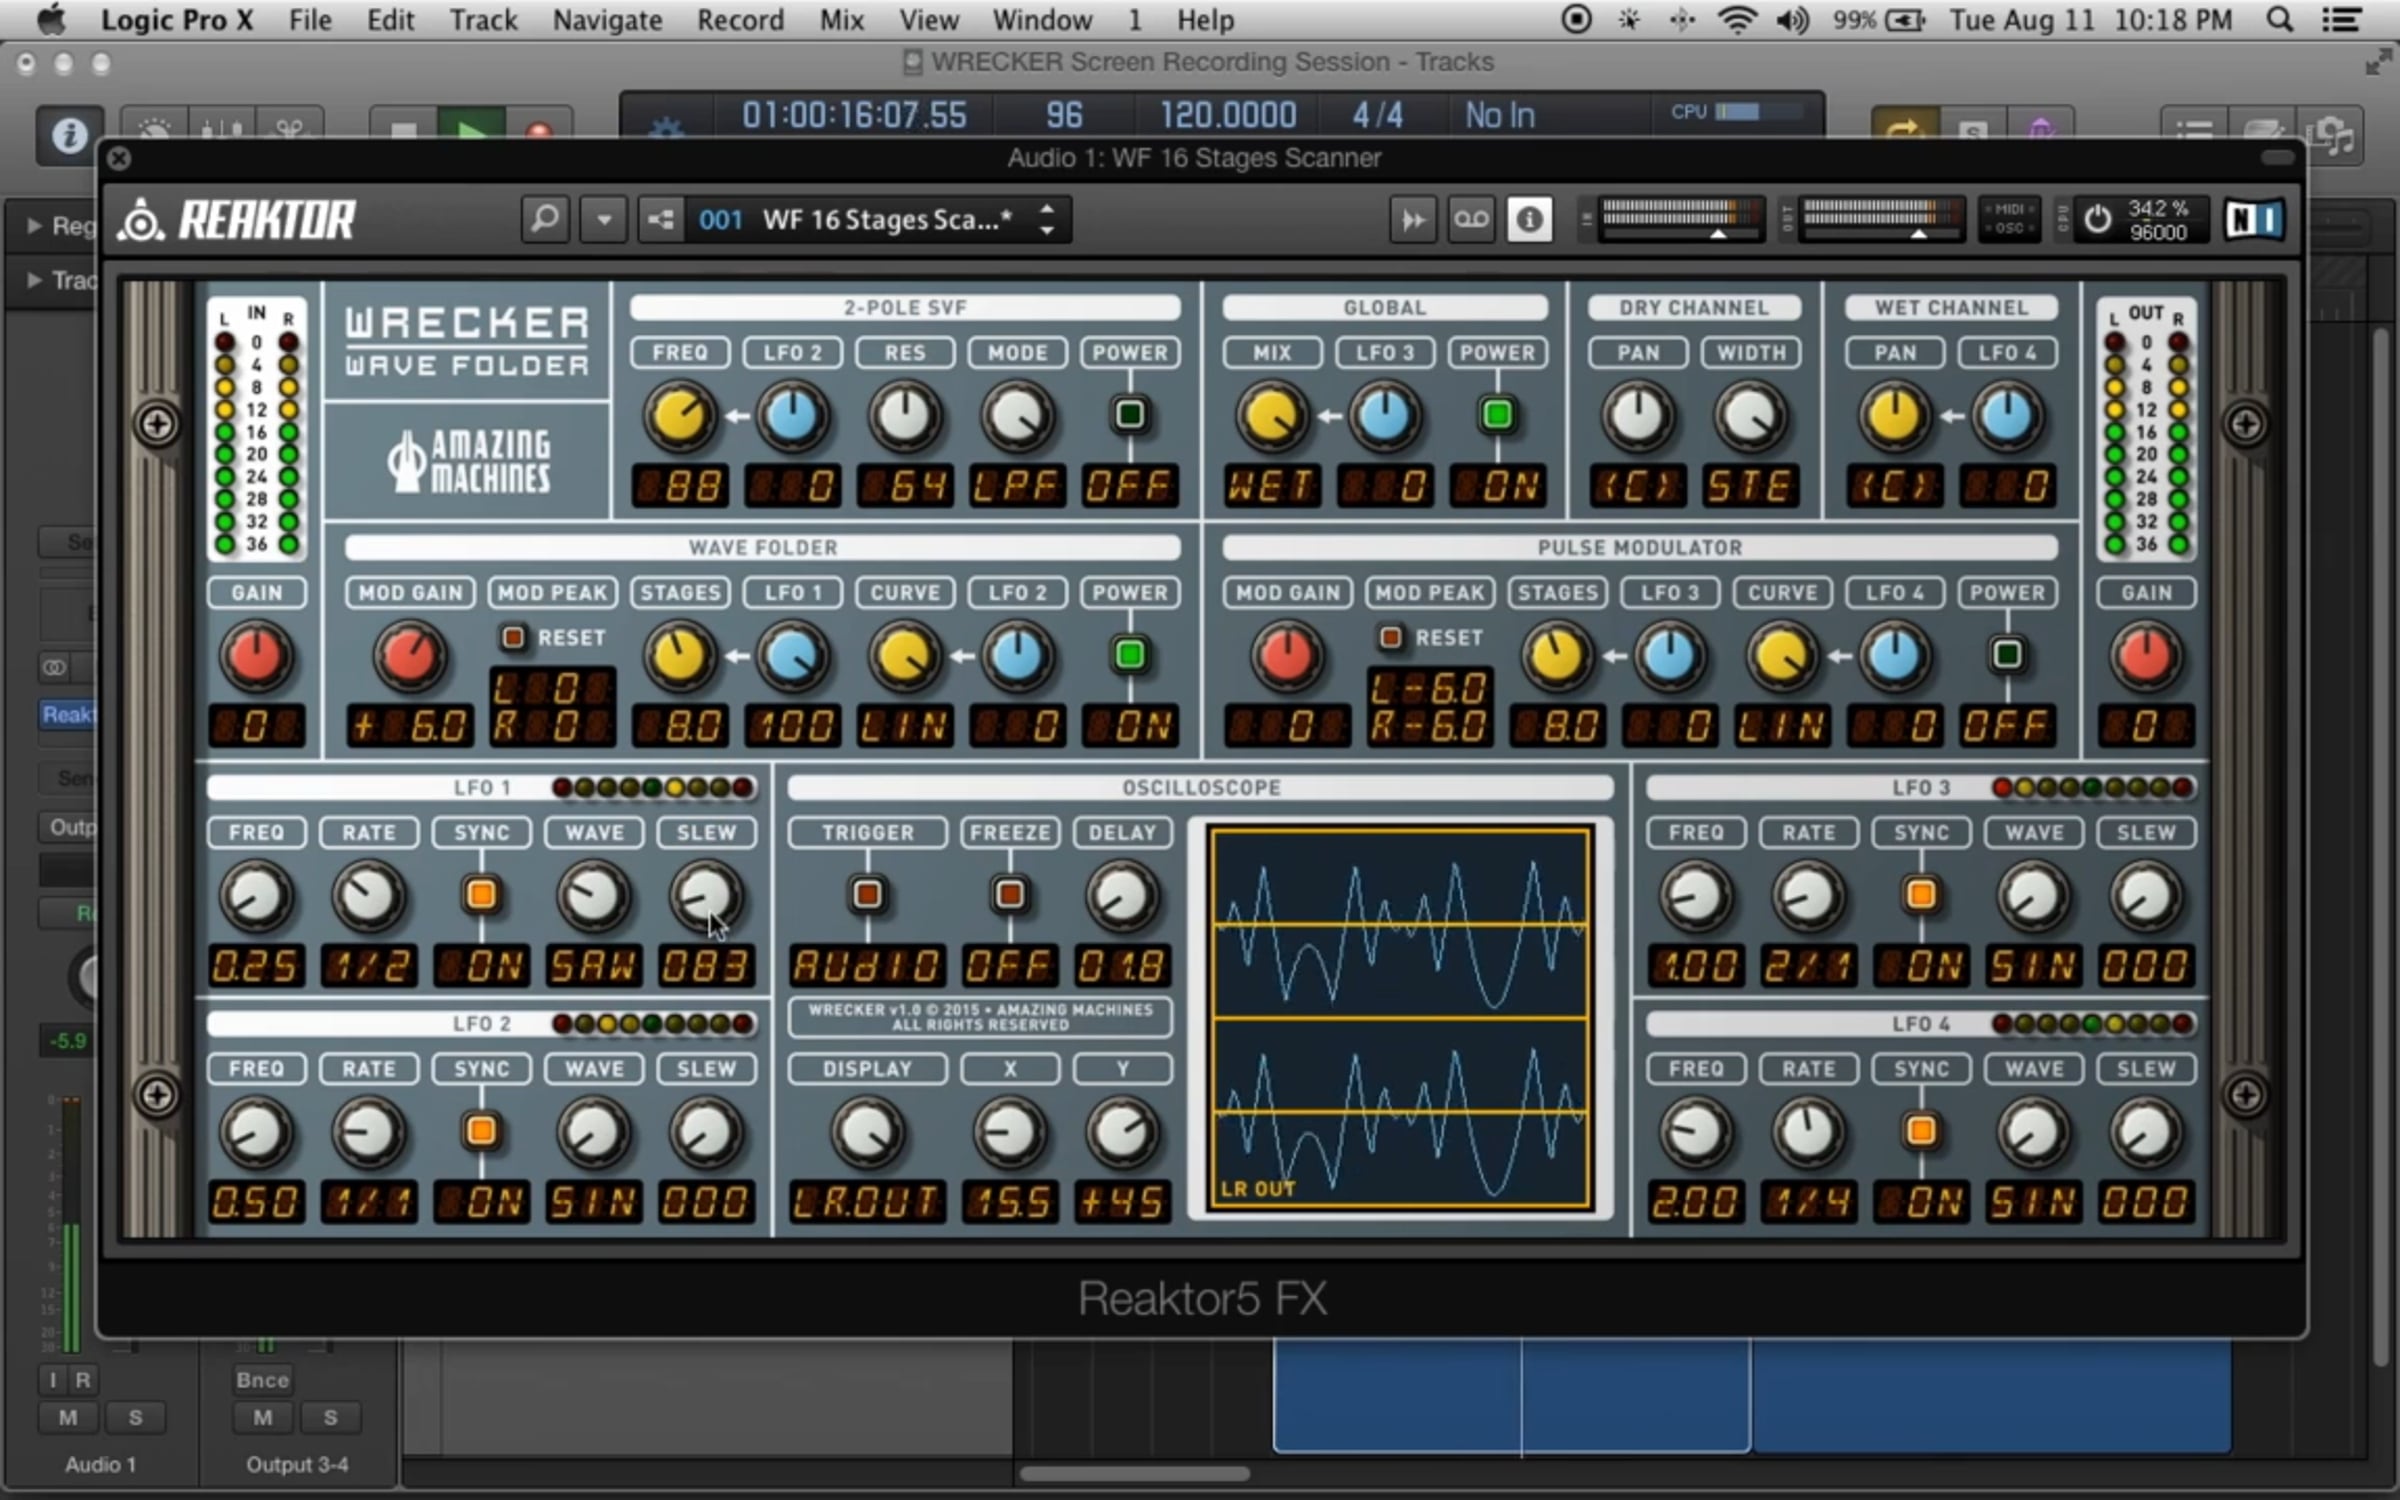Open the Reaktor dropdown arrow next to search
This screenshot has height=1500, width=2400.
[x=604, y=219]
